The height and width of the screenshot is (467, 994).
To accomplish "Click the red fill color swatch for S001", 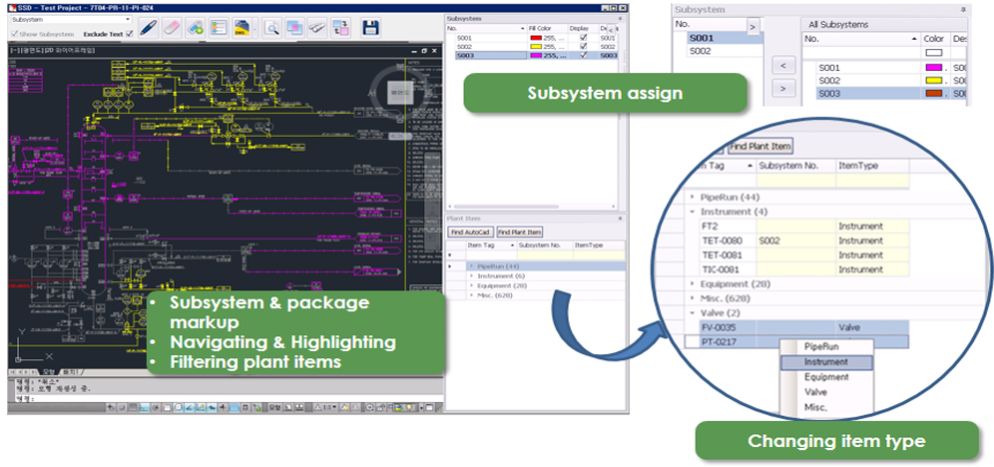I will coord(535,39).
